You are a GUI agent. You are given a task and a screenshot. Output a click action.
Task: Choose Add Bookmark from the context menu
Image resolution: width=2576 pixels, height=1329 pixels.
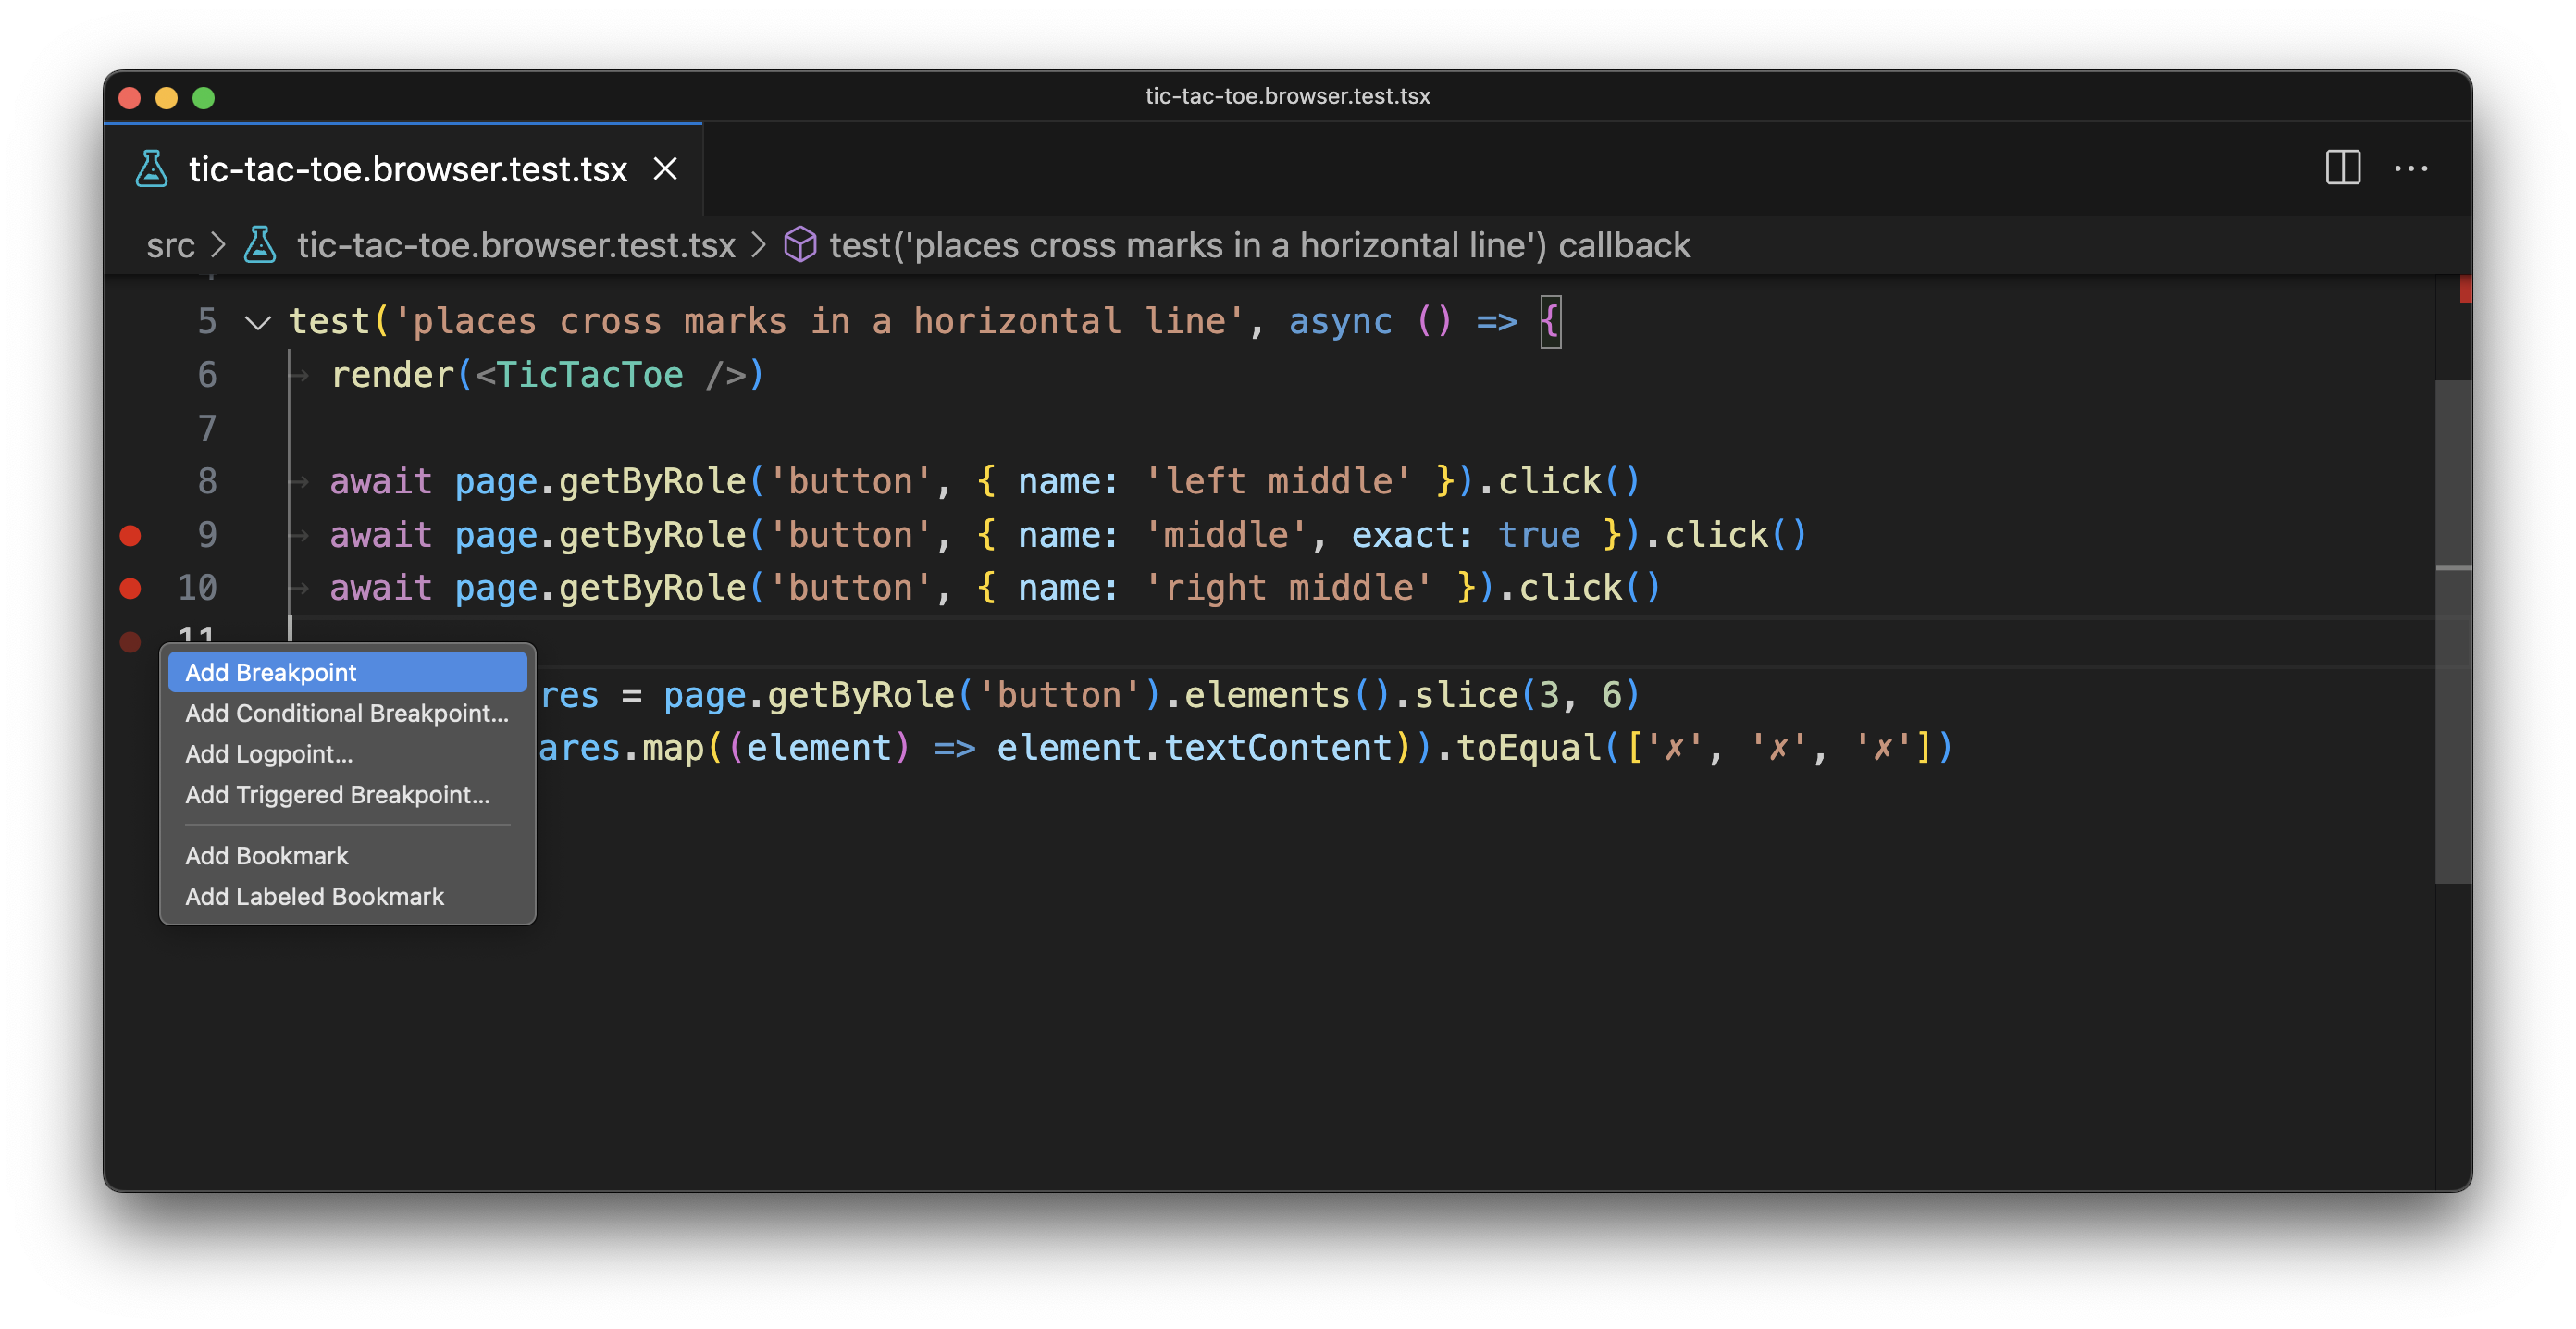347,856
